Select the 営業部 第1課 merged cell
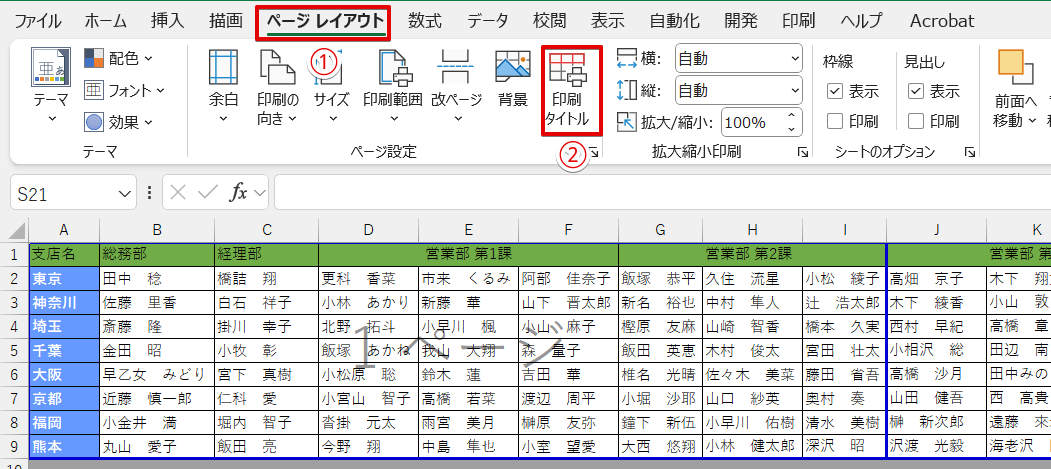Image resolution: width=1051 pixels, height=469 pixels. (x=469, y=254)
